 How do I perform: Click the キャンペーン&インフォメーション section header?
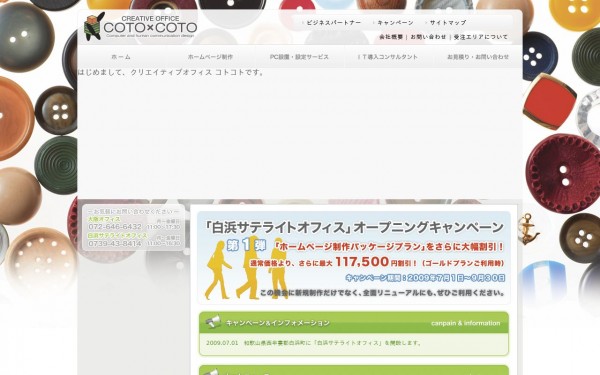pos(354,323)
